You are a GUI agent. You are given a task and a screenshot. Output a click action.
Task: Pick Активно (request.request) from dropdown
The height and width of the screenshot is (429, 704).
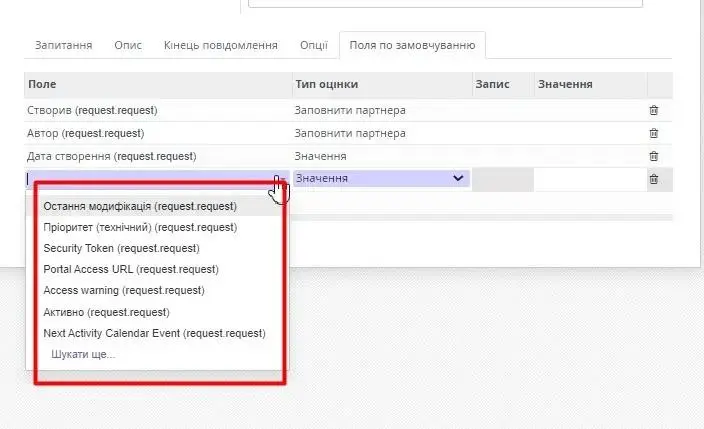[x=113, y=312]
